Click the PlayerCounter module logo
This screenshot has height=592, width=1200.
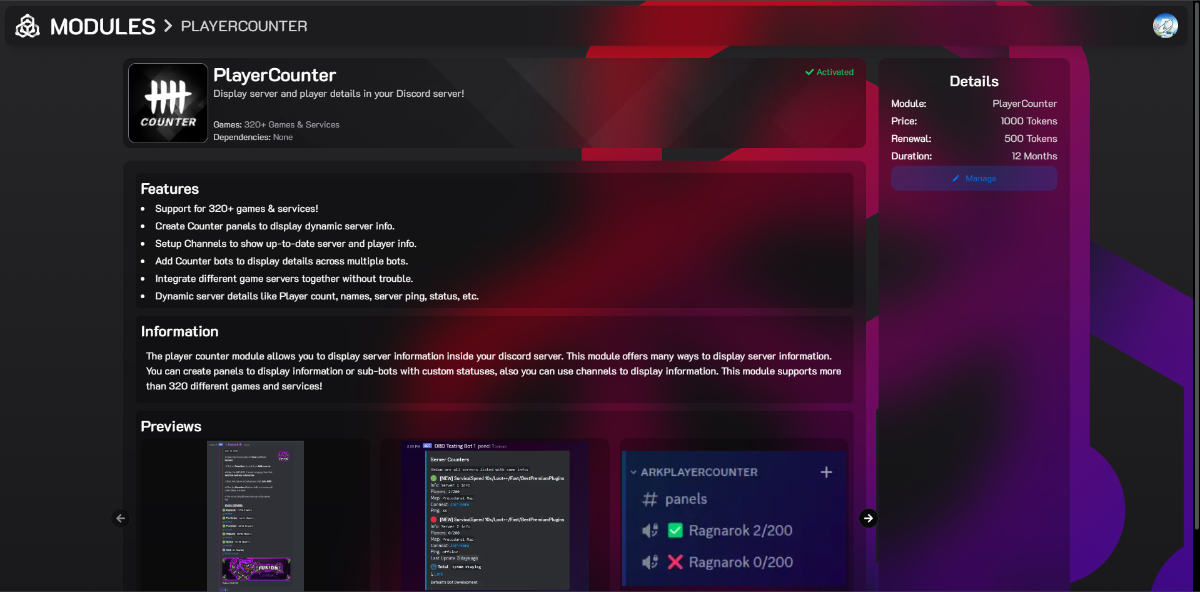[x=168, y=103]
